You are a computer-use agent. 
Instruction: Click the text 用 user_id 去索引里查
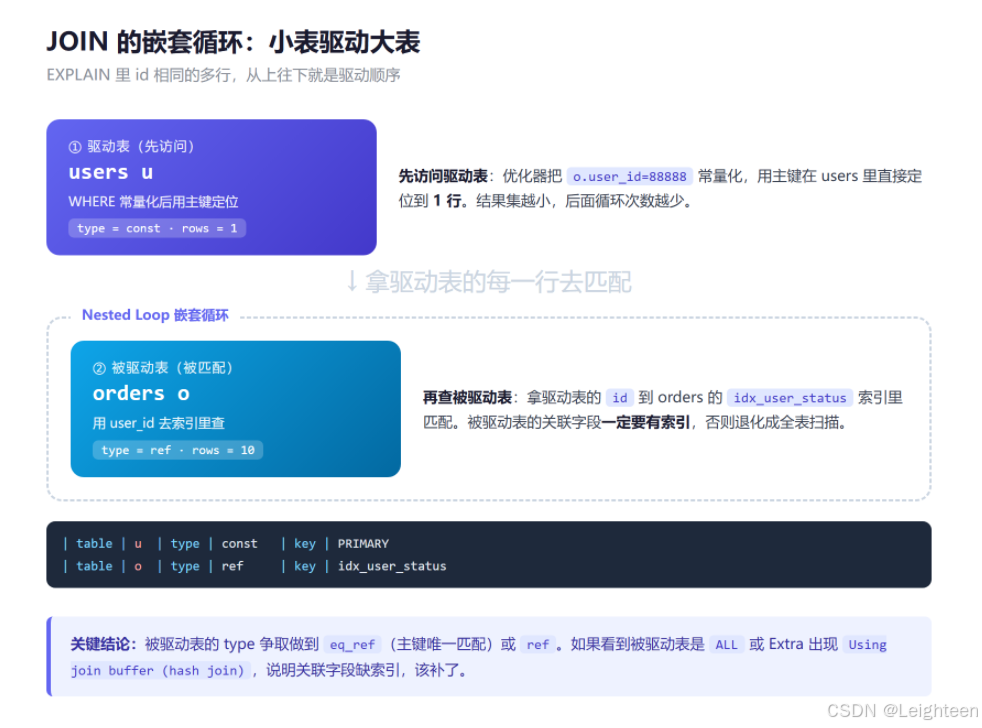pos(158,424)
